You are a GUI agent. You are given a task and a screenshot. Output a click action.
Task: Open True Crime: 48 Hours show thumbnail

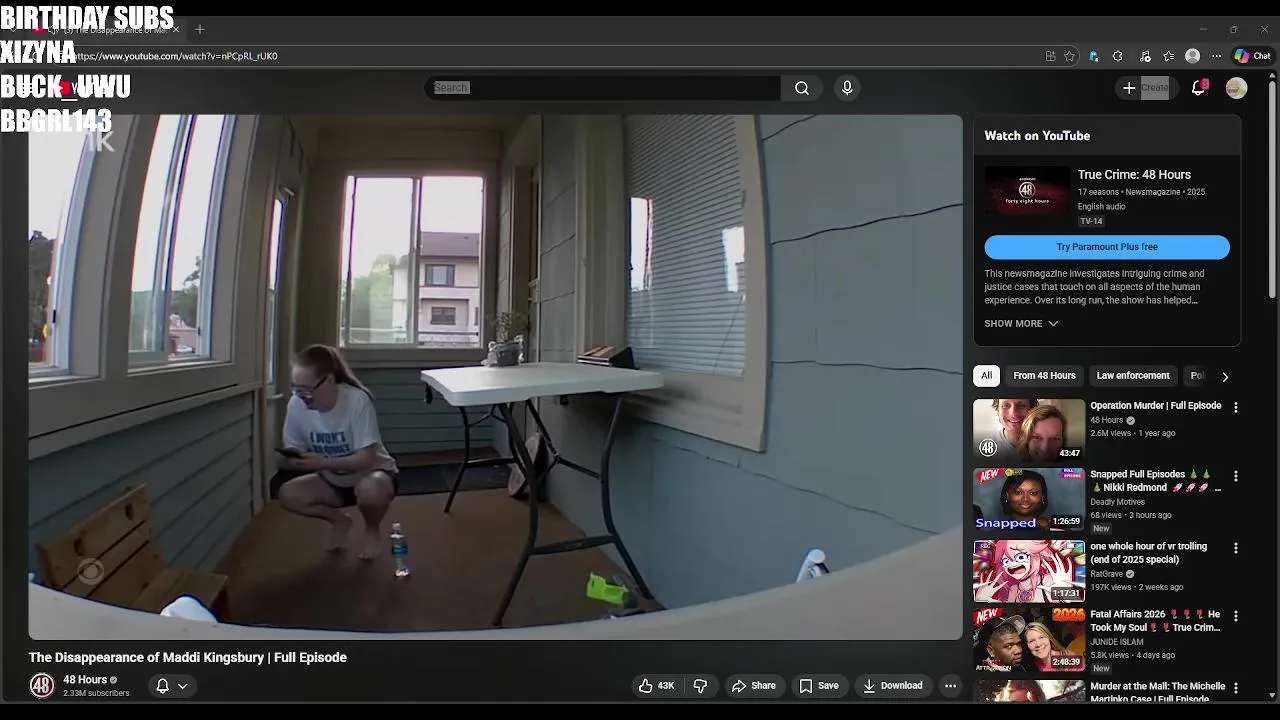[x=1026, y=190]
